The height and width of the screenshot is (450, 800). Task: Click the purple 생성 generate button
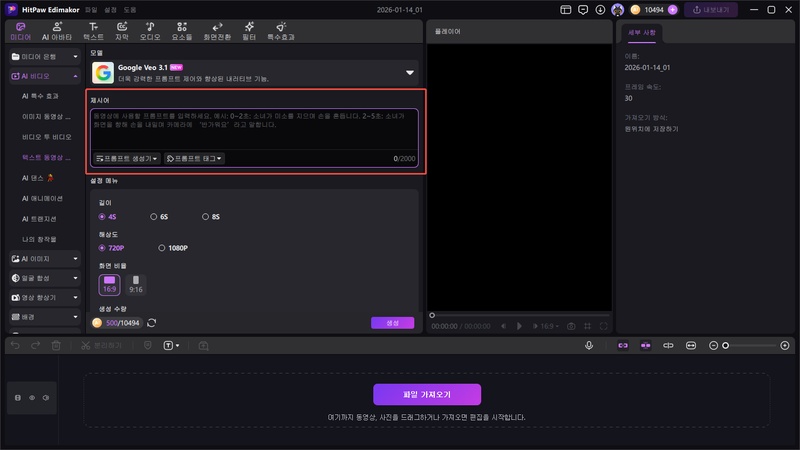pos(392,323)
